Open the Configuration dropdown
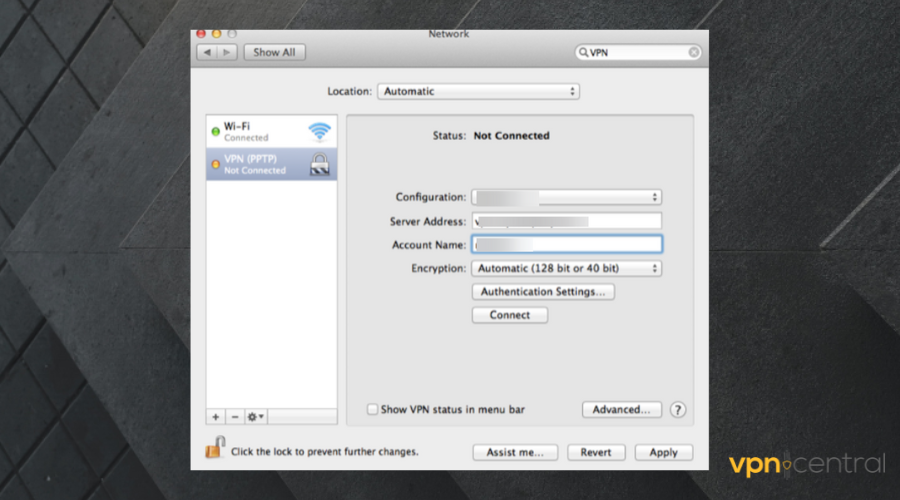Image resolution: width=900 pixels, height=500 pixels. [567, 197]
